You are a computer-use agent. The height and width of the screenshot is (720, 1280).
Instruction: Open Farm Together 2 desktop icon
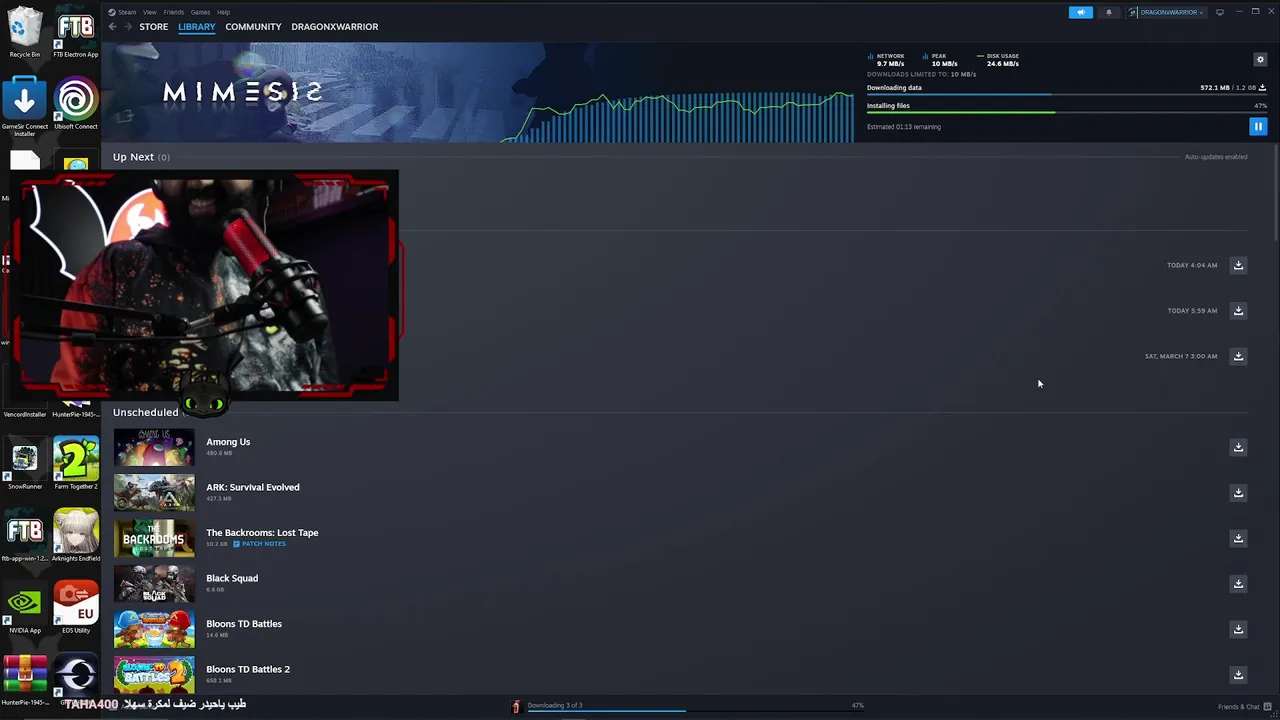(76, 464)
